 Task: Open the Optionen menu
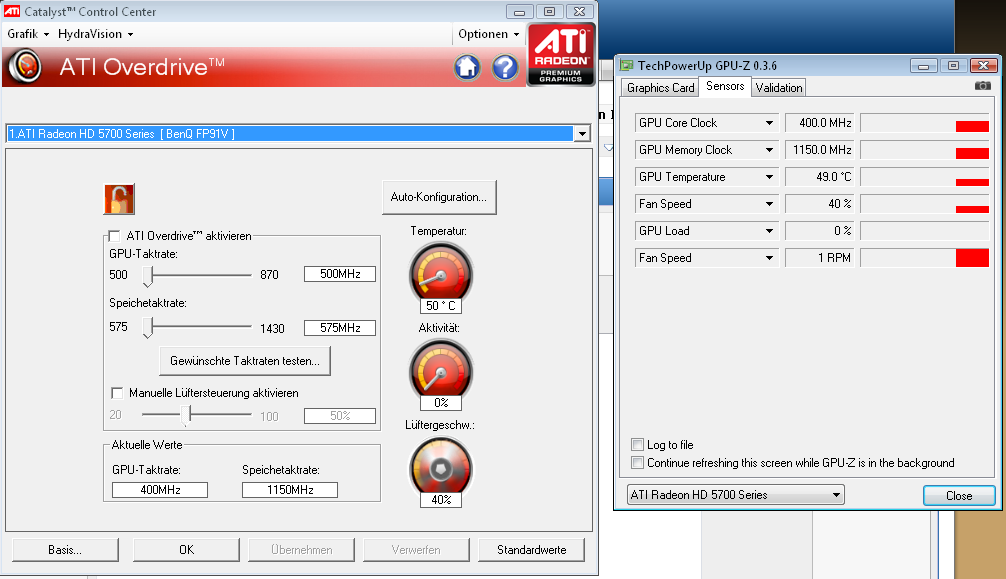point(488,34)
